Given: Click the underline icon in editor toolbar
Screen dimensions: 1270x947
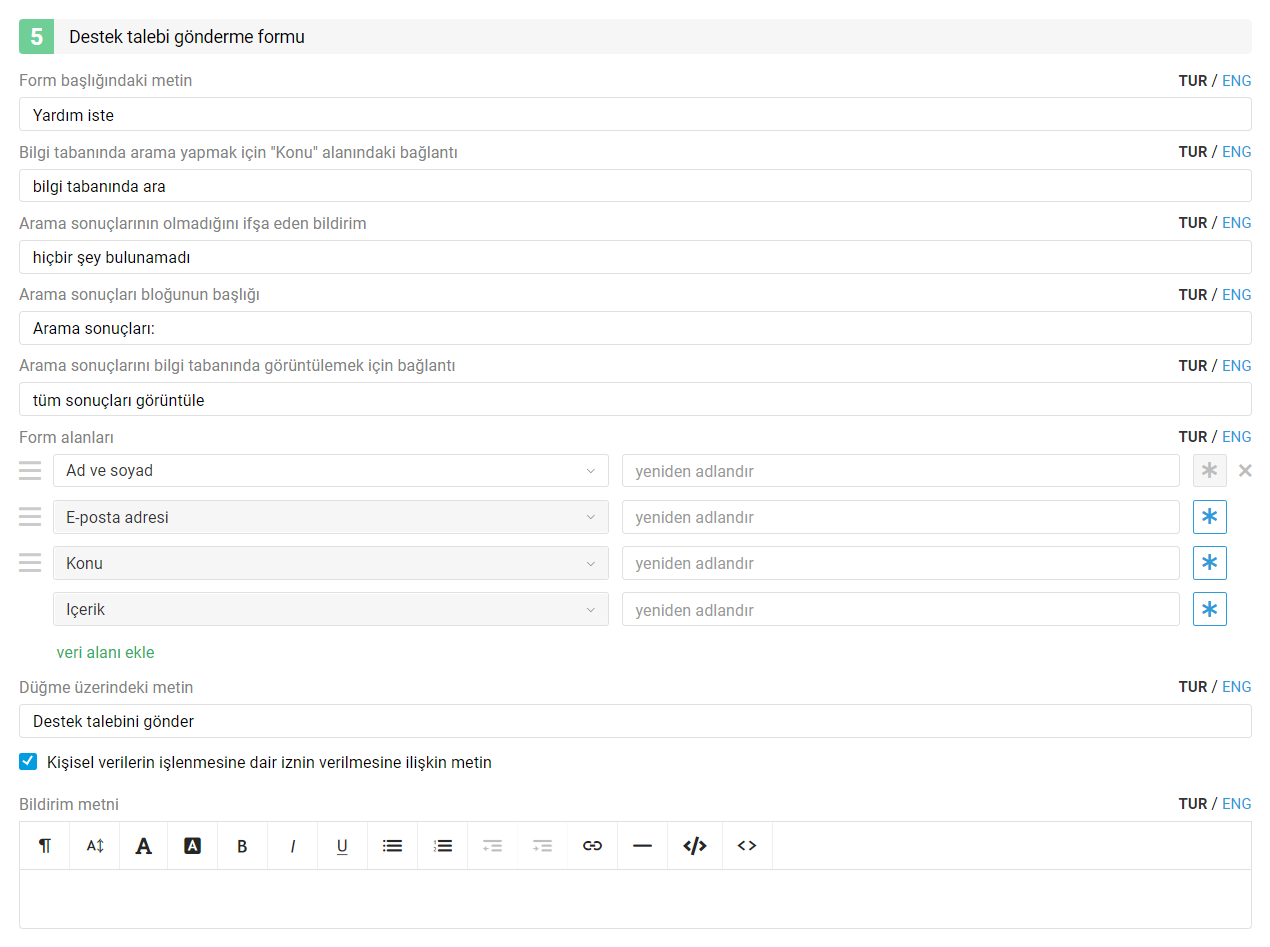Looking at the screenshot, I should pyautogui.click(x=342, y=846).
